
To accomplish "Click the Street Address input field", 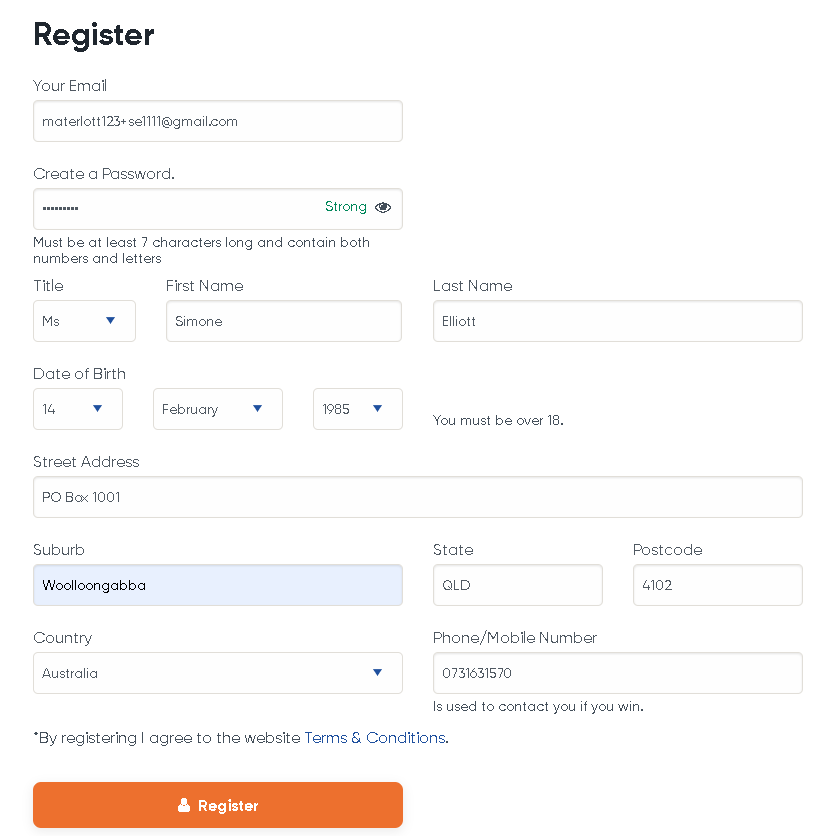I will coord(417,497).
